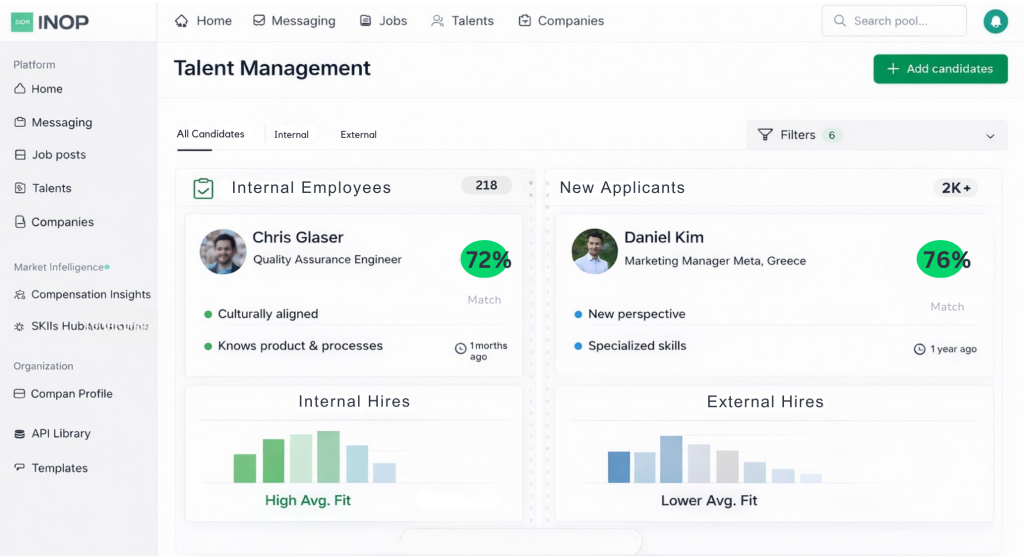Click Daniel Kim's profile photo
The width and height of the screenshot is (1024, 557).
pos(594,251)
